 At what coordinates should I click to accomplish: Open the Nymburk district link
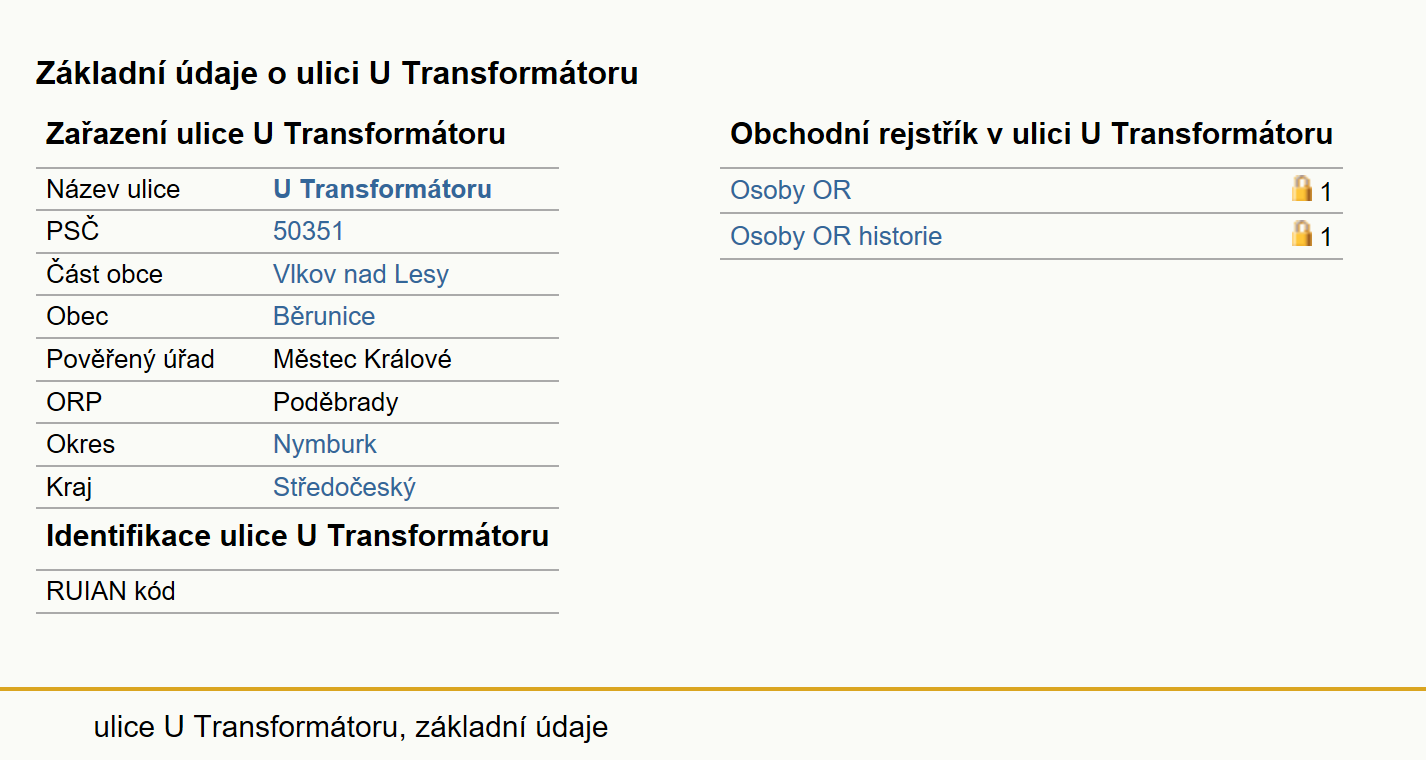click(325, 444)
